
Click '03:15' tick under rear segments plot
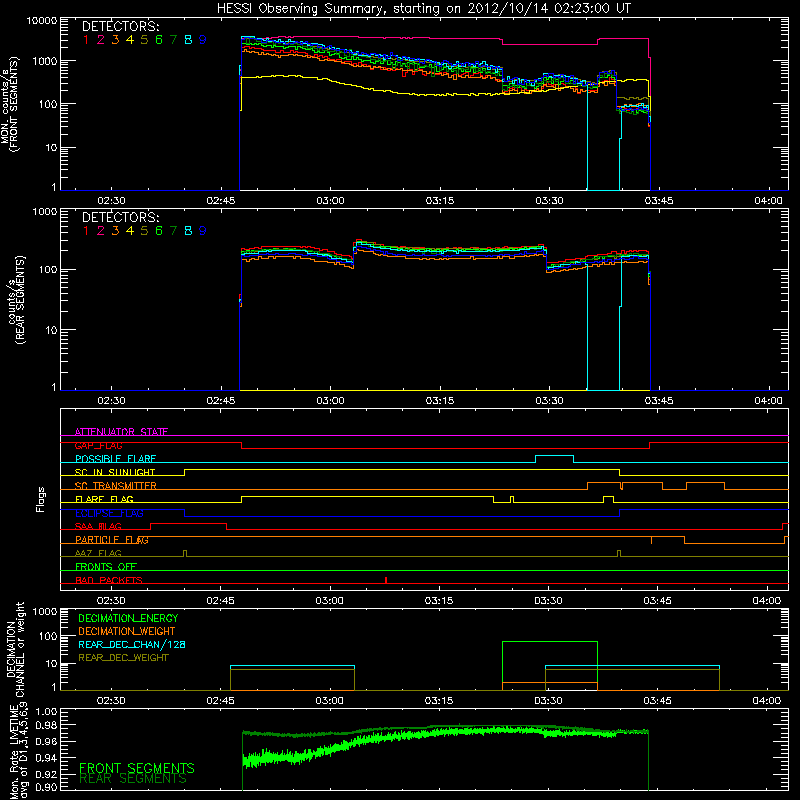point(440,401)
